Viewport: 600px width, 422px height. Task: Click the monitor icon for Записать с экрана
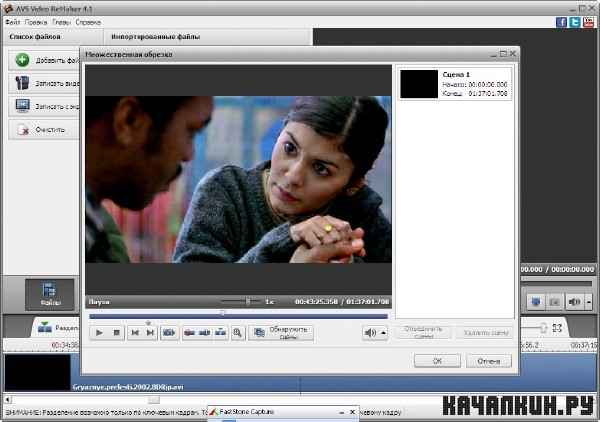(22, 106)
